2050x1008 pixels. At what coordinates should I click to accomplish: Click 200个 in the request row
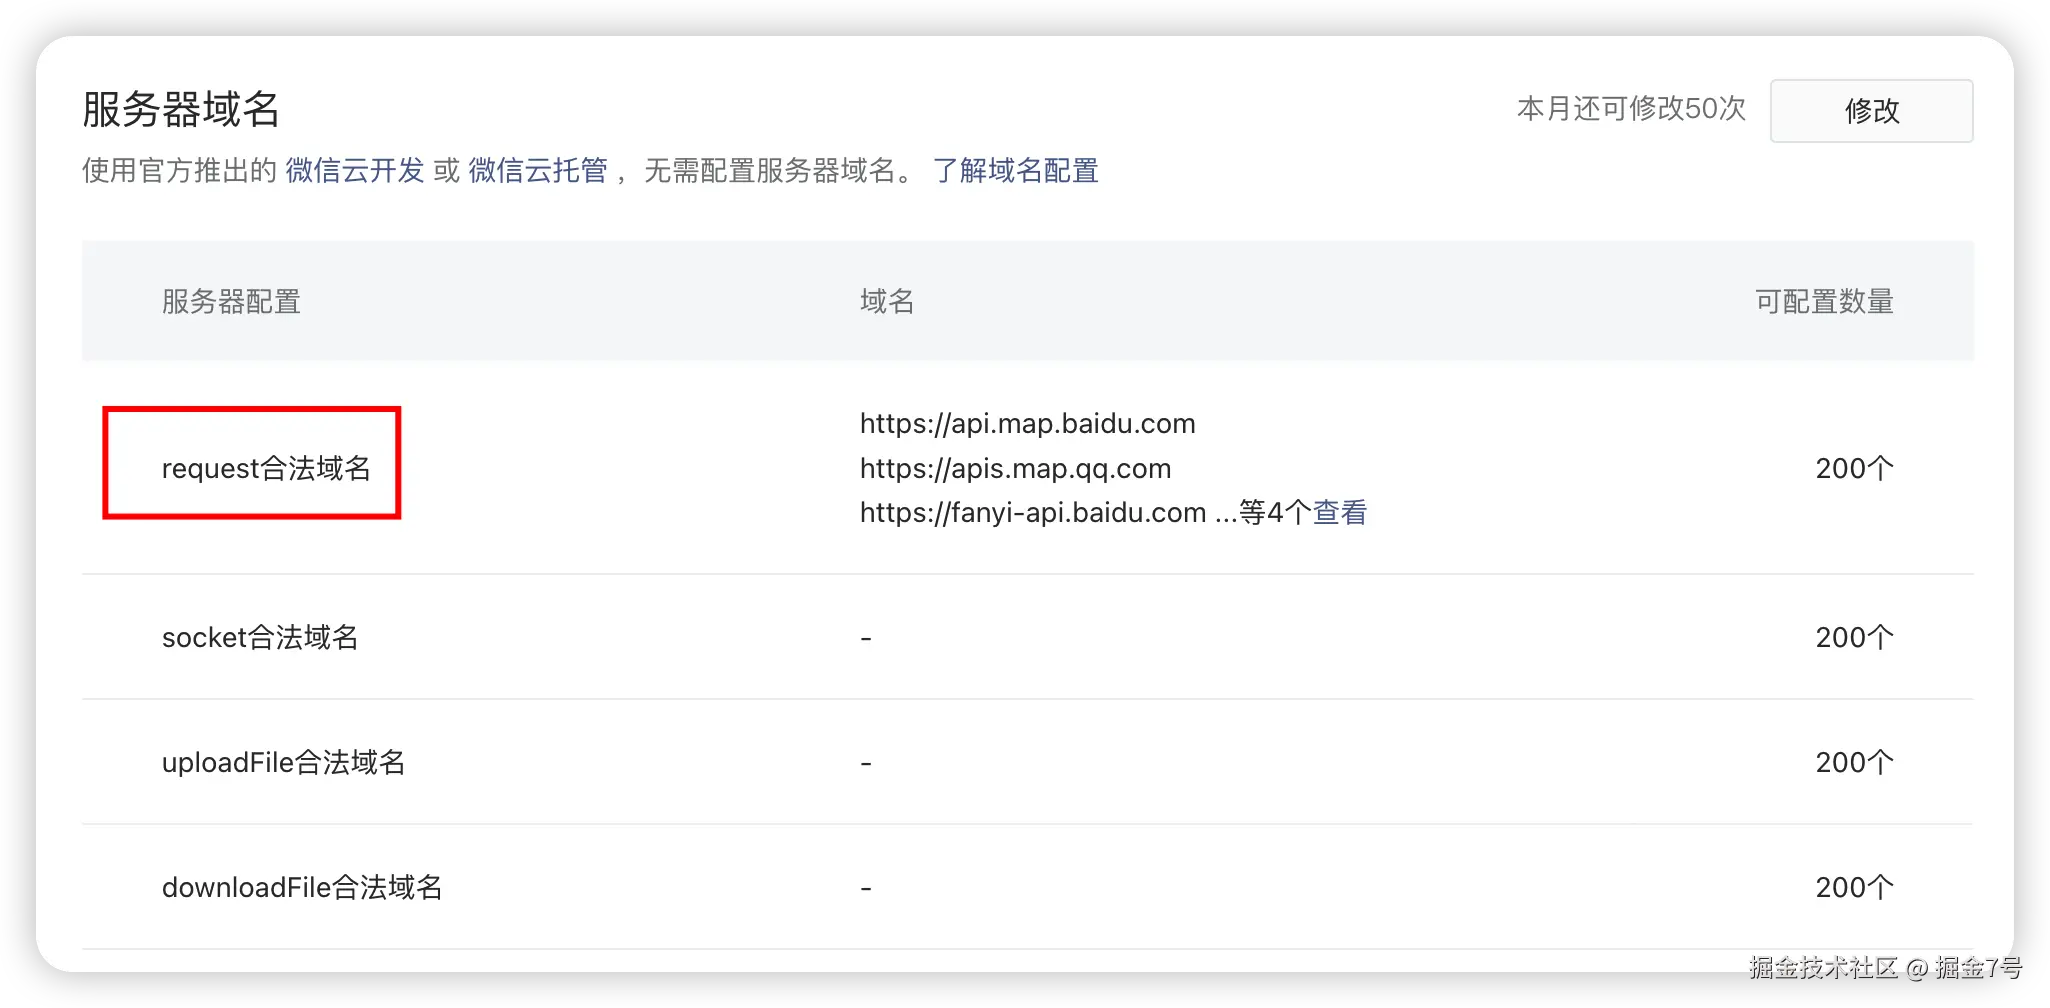1854,468
